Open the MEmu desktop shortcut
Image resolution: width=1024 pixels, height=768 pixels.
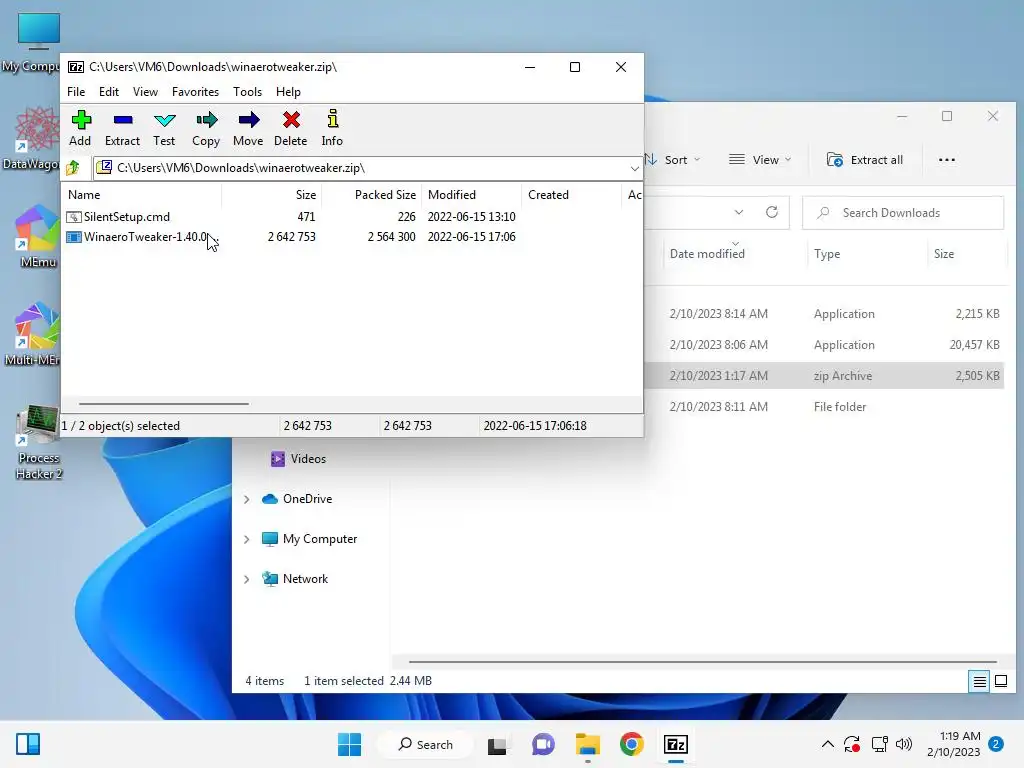[37, 237]
